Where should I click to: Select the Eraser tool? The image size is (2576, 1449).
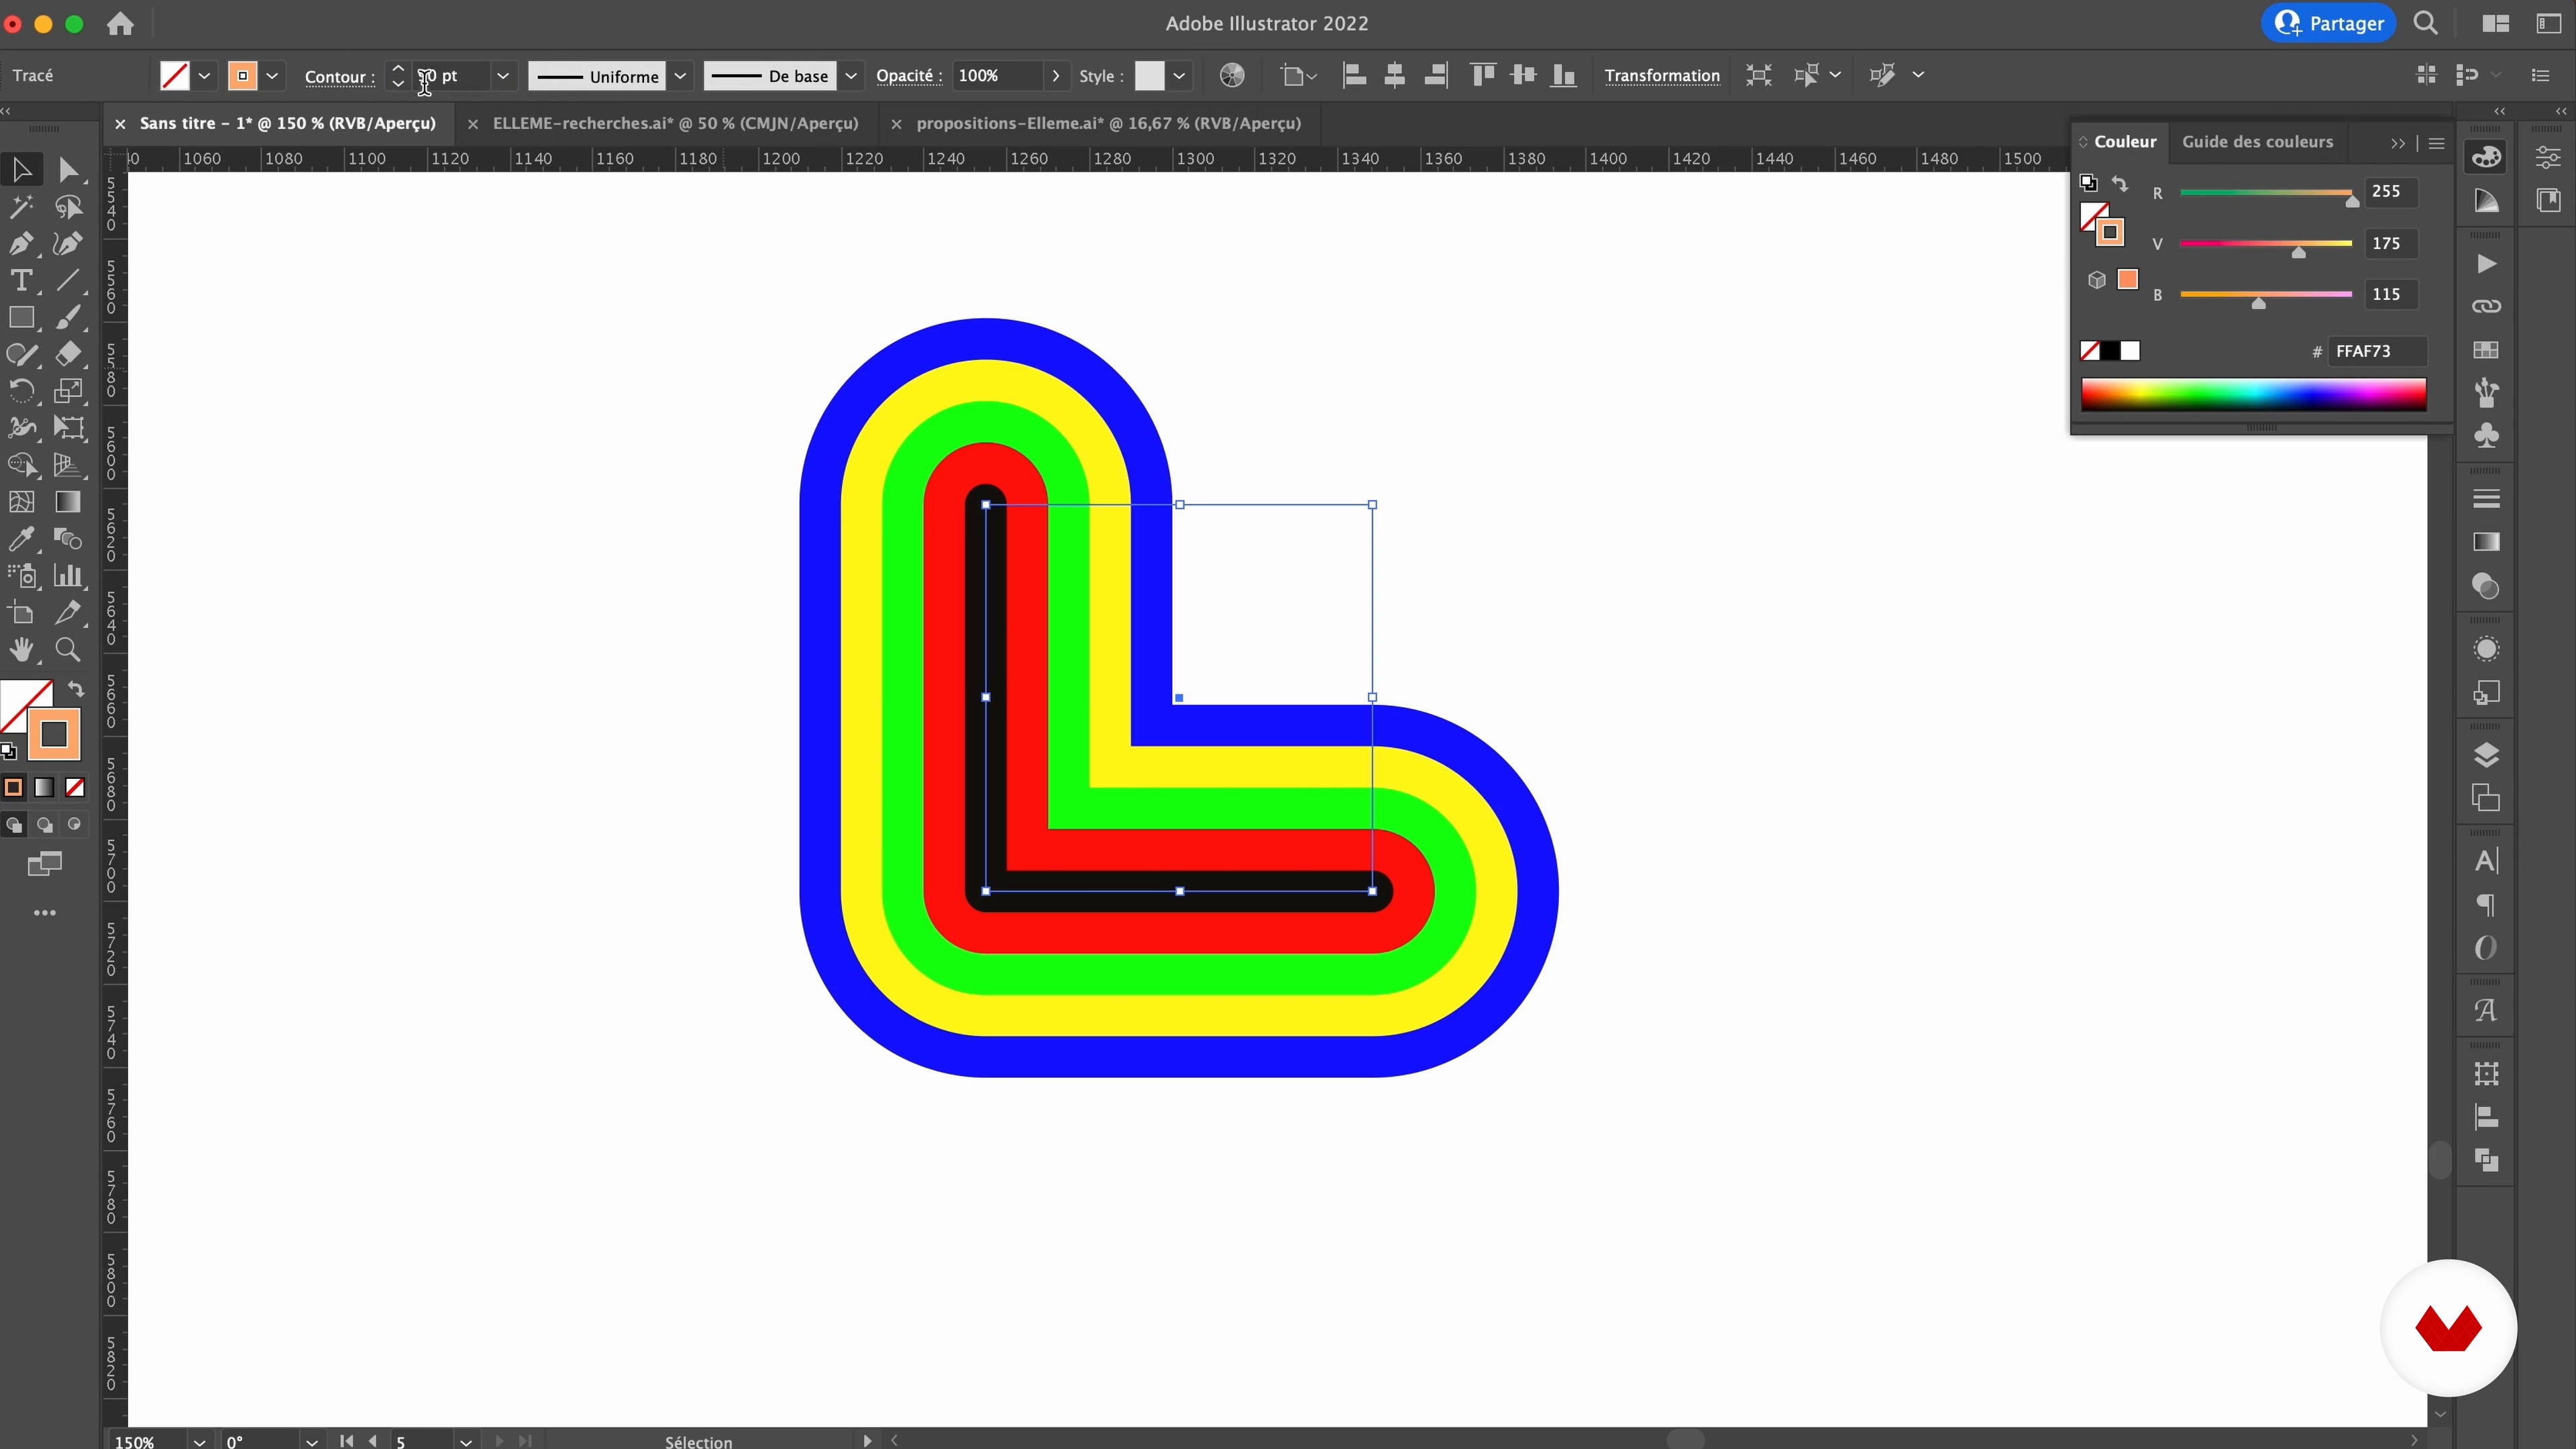tap(68, 354)
